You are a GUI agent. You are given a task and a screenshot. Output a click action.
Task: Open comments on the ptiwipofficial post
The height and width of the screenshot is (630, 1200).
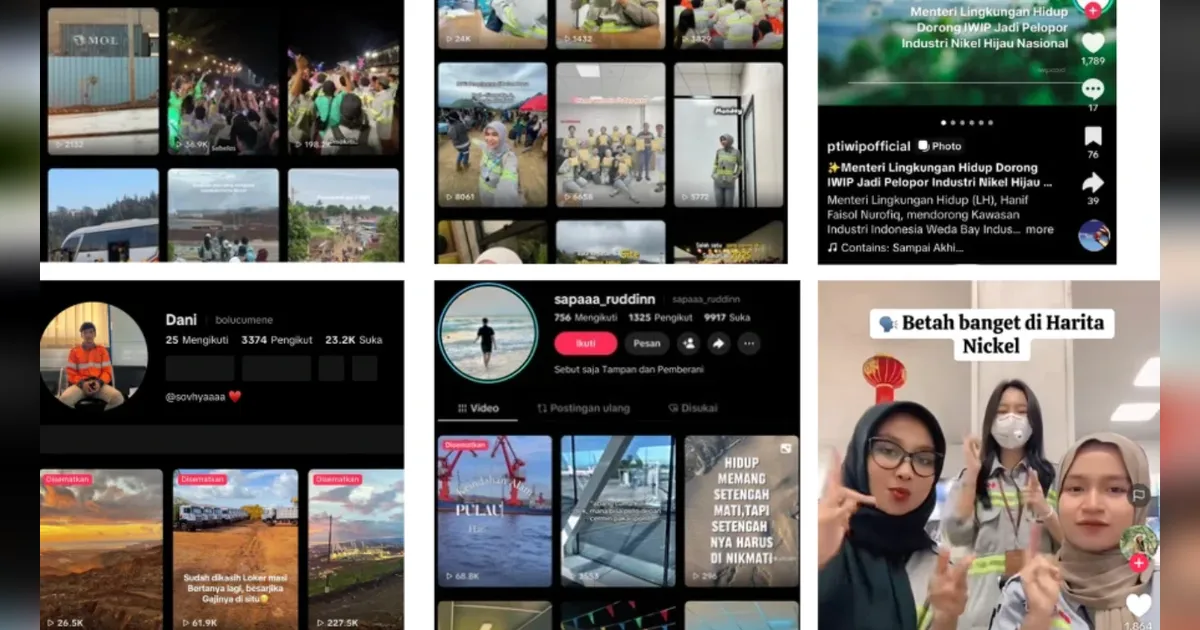coord(1093,89)
